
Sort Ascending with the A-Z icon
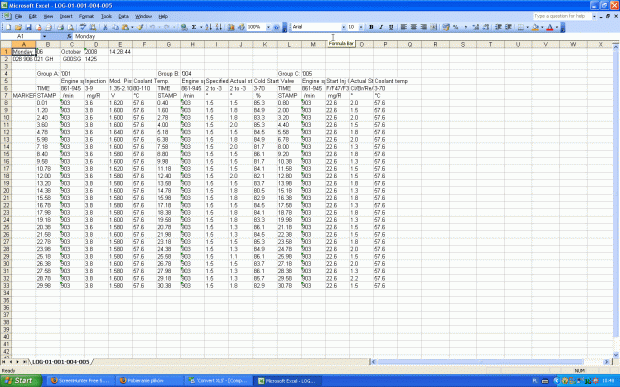pos(209,27)
